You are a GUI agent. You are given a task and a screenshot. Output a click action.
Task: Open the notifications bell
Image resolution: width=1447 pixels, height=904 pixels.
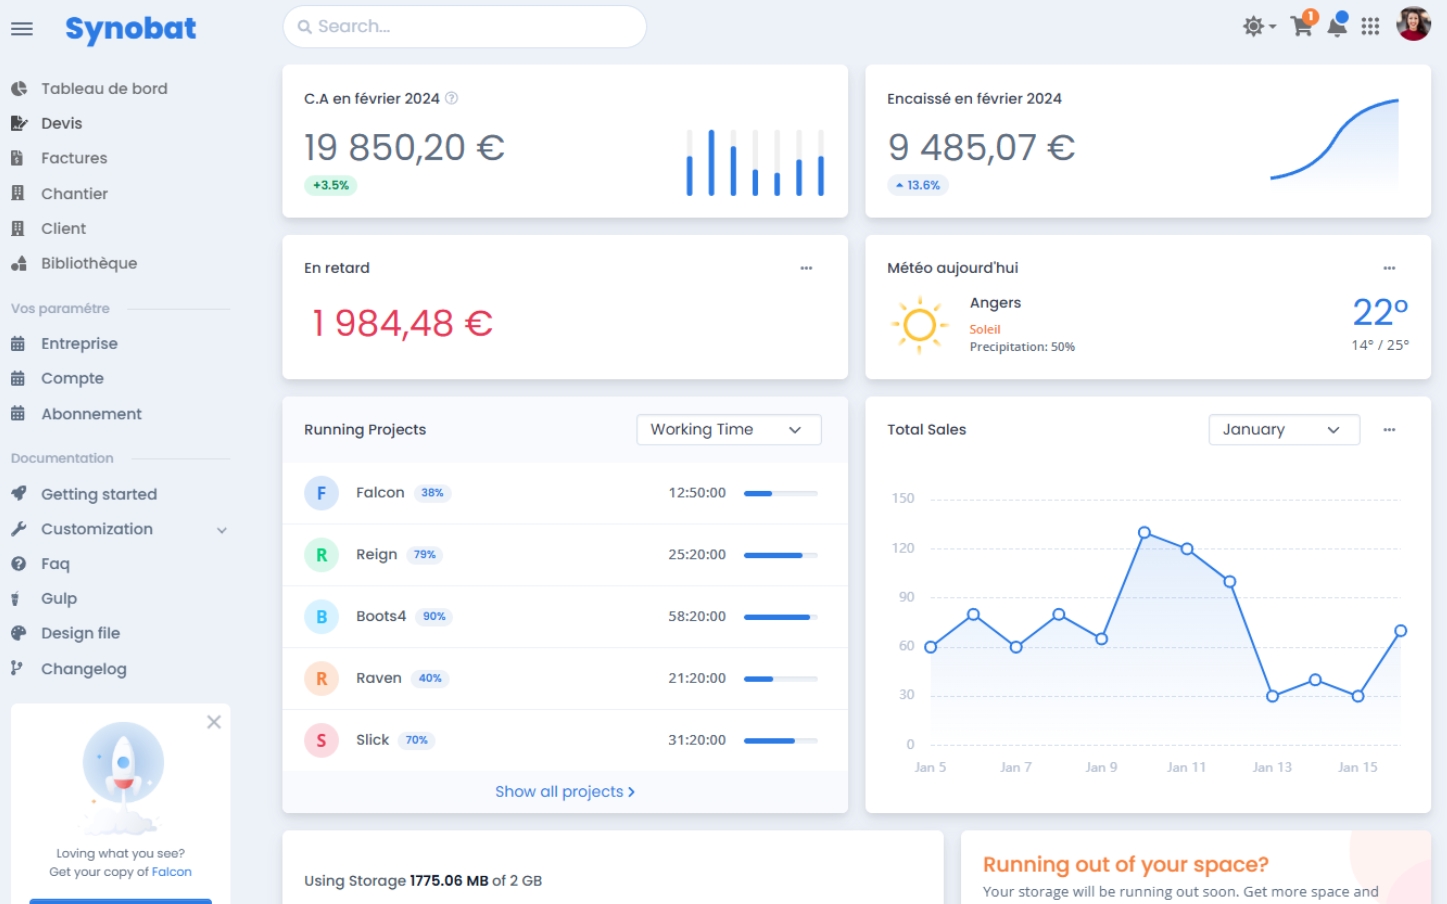click(1336, 26)
